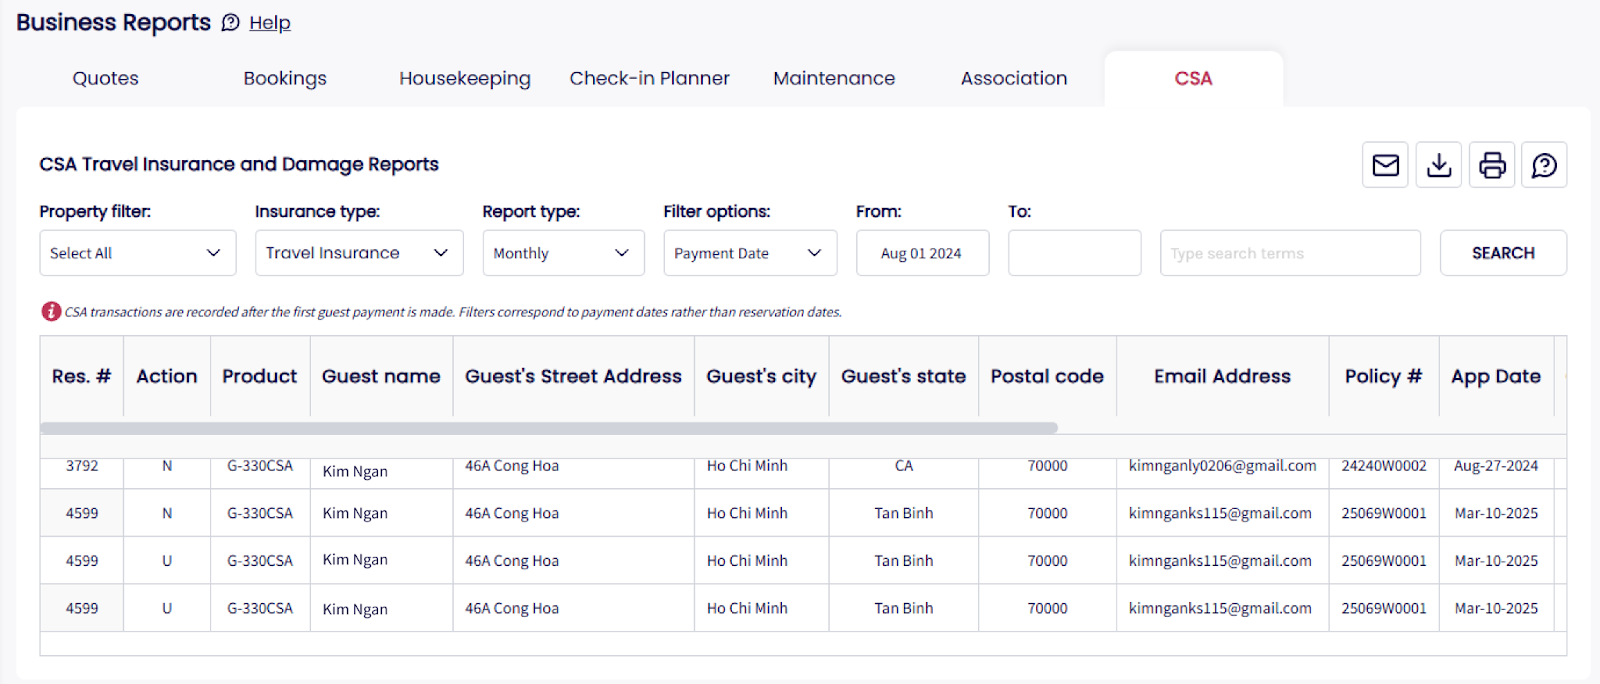Open the Report type Monthly dropdown
Viewport: 1600px width, 684px height.
(562, 253)
